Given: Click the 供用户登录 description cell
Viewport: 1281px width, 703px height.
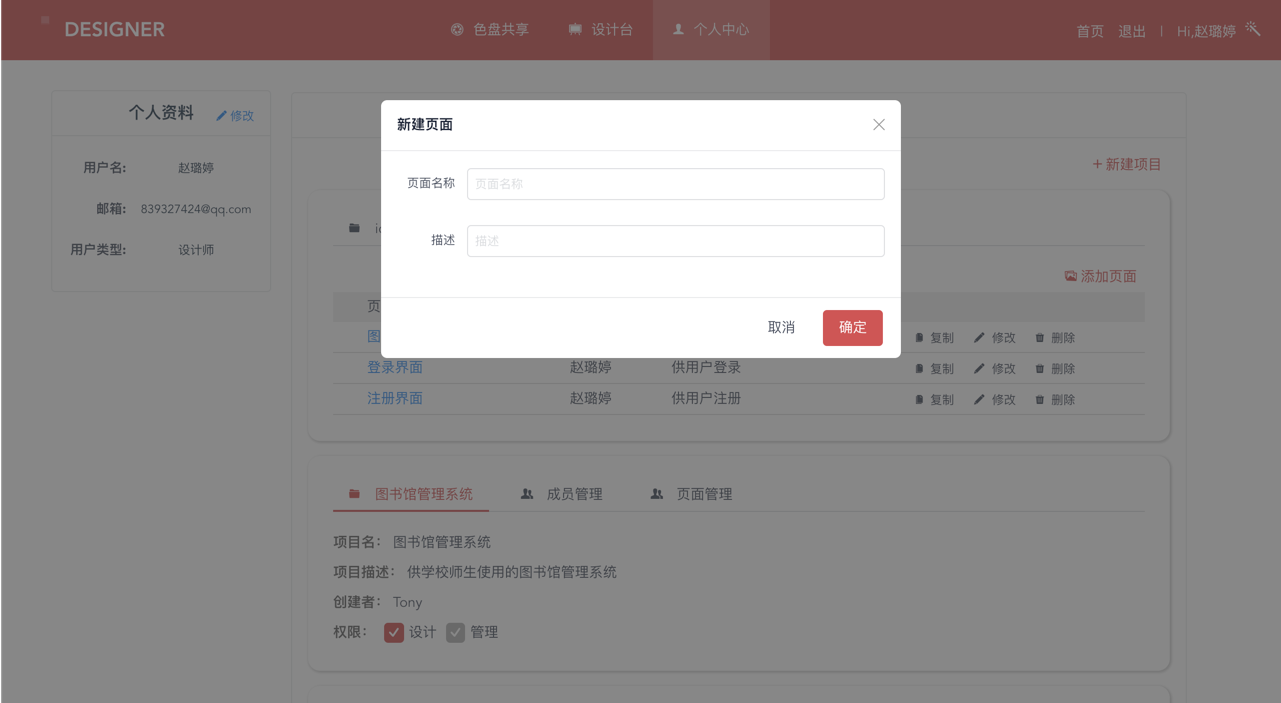Looking at the screenshot, I should coord(706,367).
